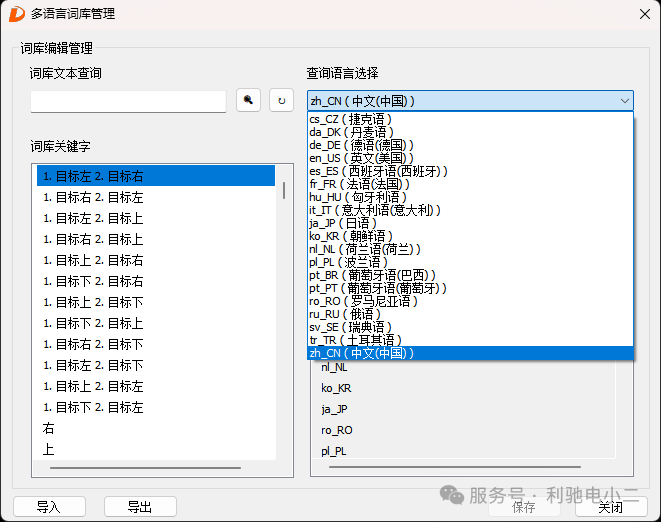Choose pt_PT (葡萄牙语(葡萄牙)) option
This screenshot has width=661, height=522.
(x=470, y=288)
